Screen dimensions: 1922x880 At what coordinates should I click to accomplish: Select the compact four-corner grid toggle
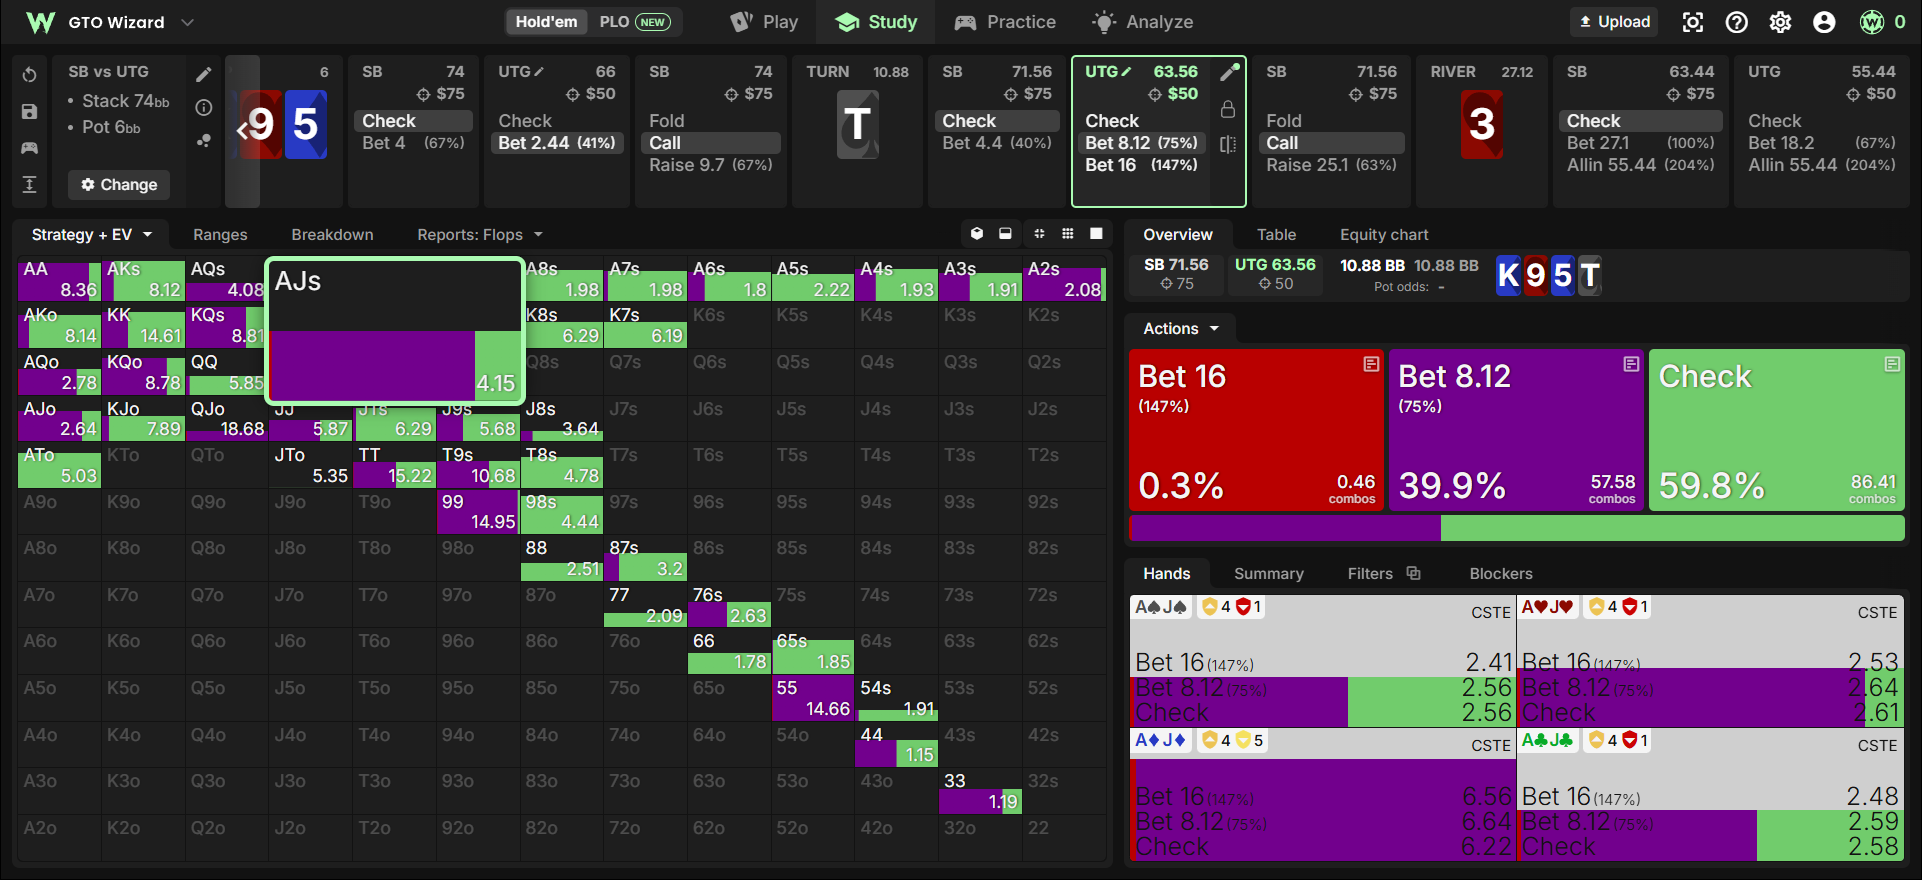tap(1039, 233)
